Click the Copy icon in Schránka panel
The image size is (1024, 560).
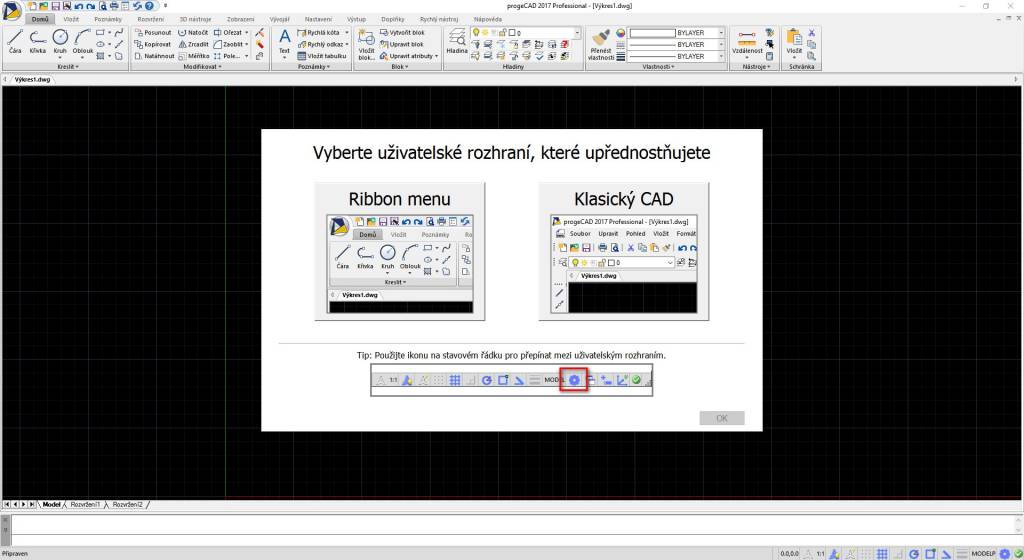[811, 44]
